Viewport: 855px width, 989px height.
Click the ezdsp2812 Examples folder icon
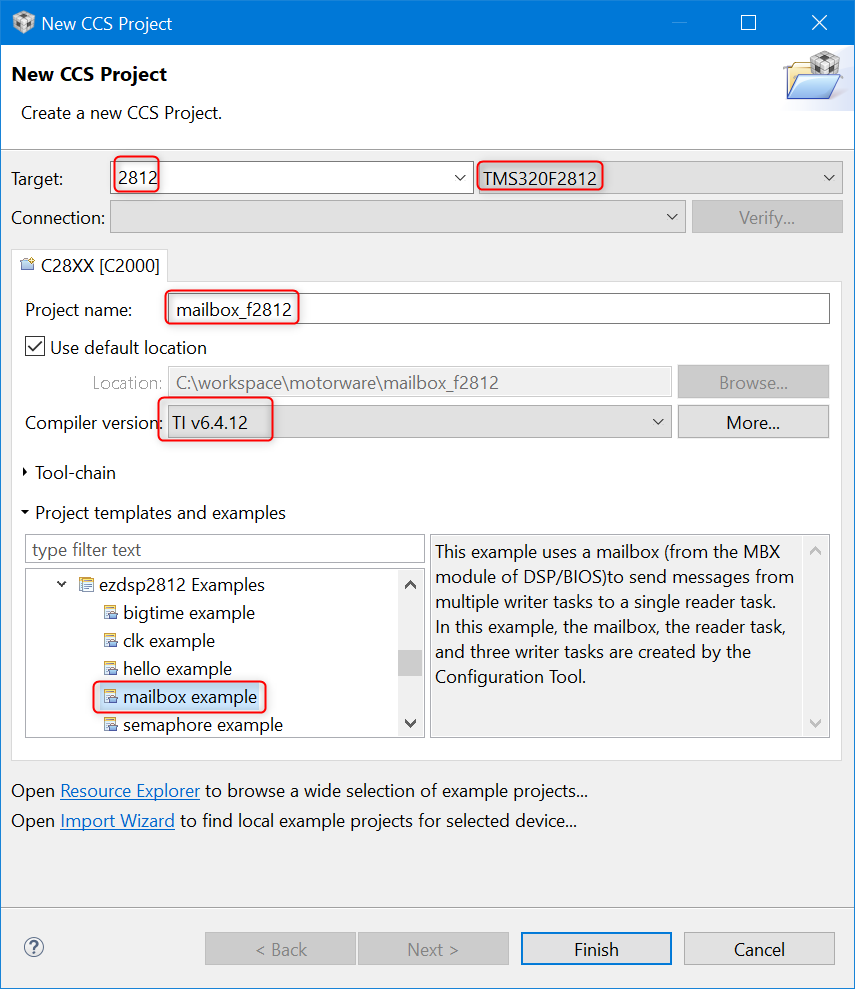click(86, 585)
